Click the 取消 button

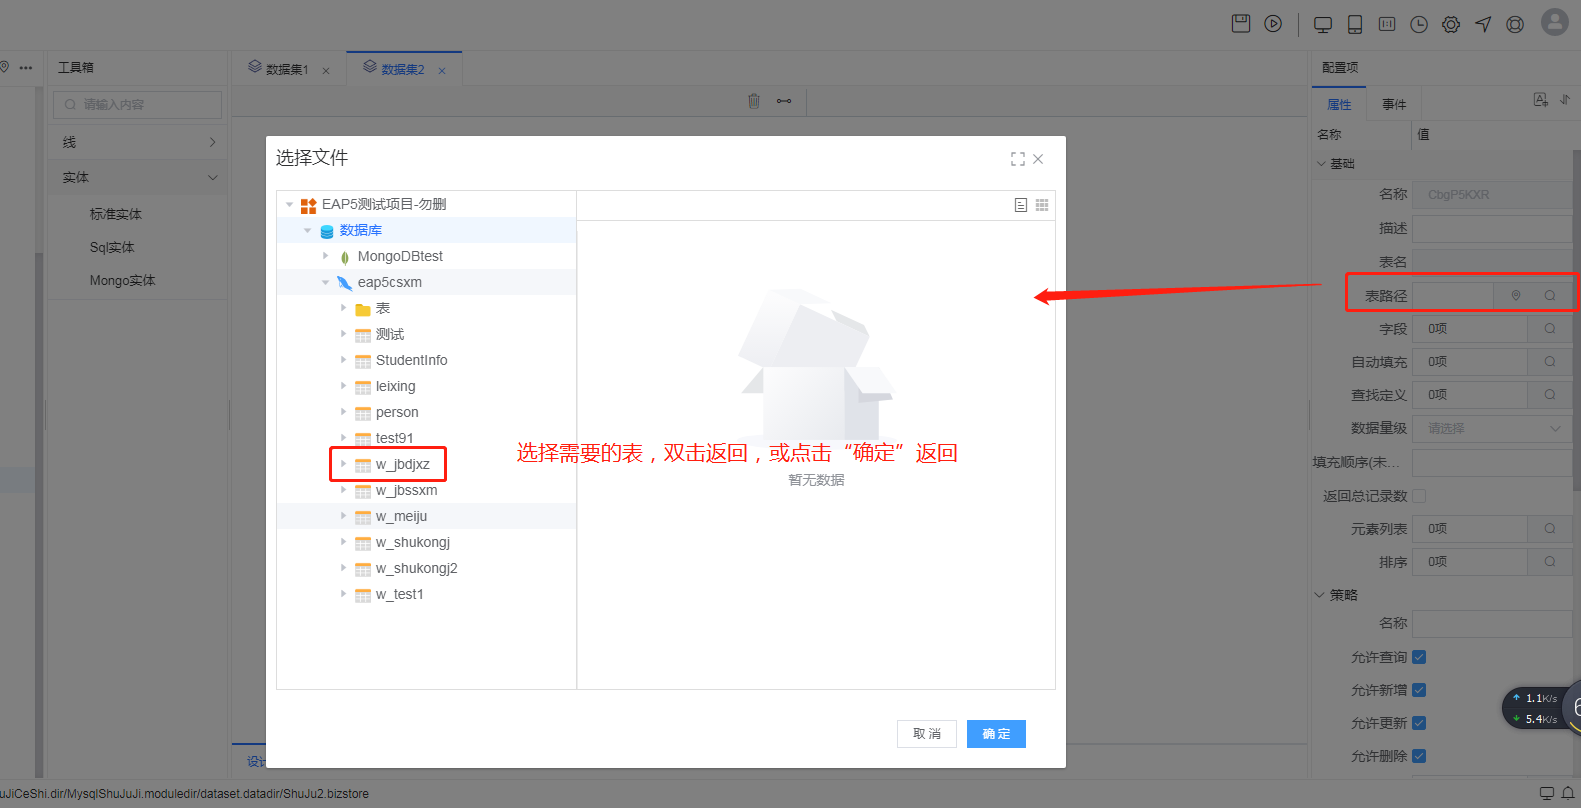click(927, 734)
